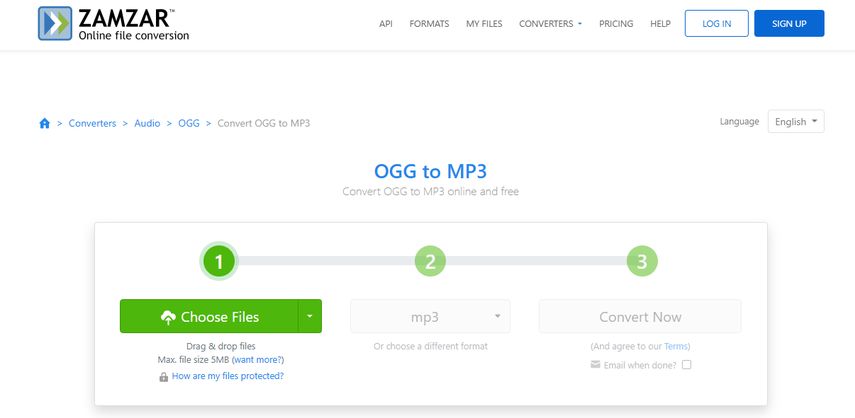The width and height of the screenshot is (855, 418).
Task: Click the want more? link
Action: click(258, 360)
